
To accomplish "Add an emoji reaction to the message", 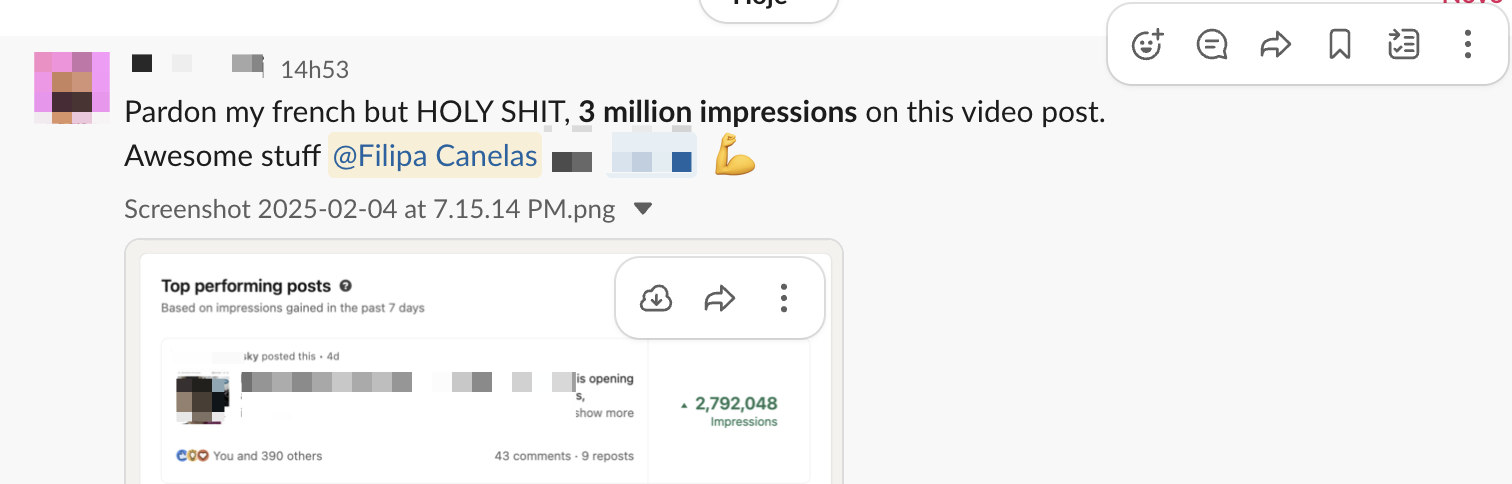I will pyautogui.click(x=1147, y=45).
